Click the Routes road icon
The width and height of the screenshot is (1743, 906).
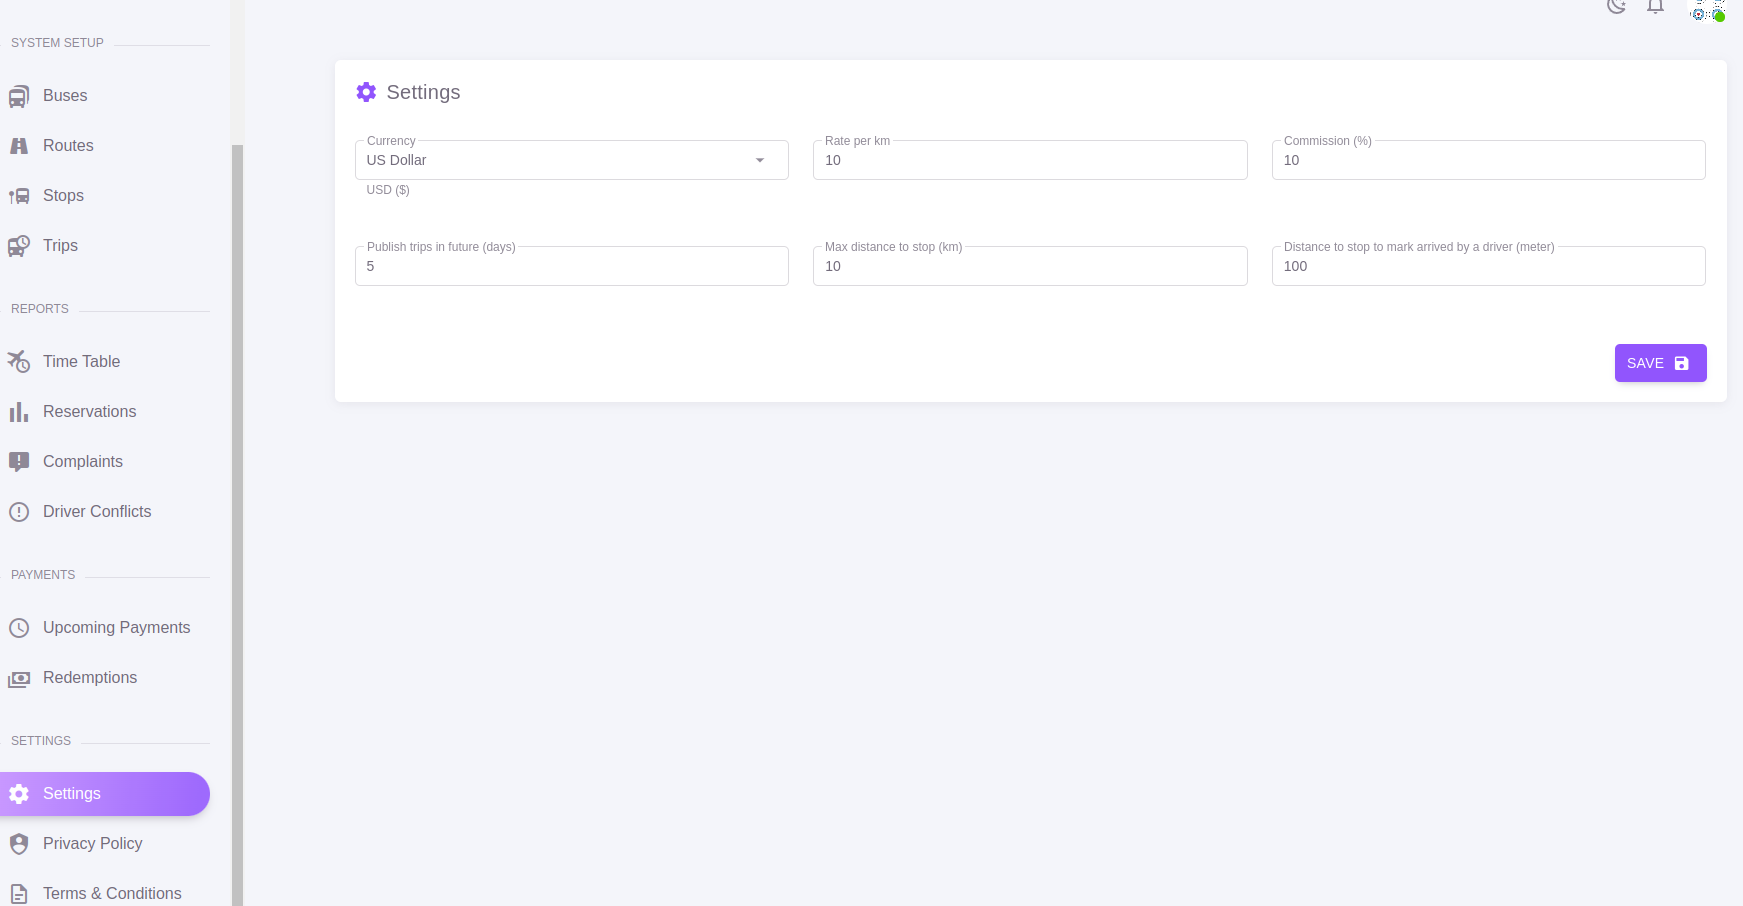tap(19, 146)
